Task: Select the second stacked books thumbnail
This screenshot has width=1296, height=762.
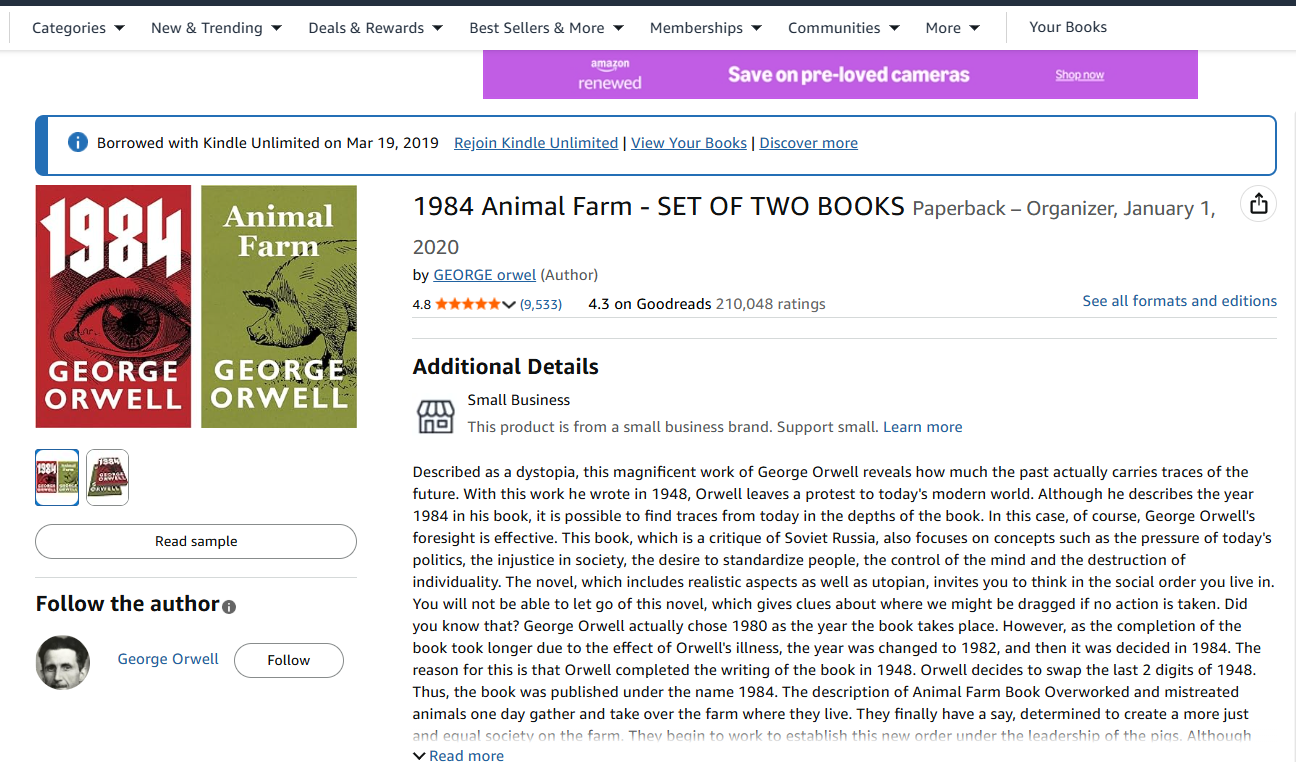Action: [x=107, y=477]
